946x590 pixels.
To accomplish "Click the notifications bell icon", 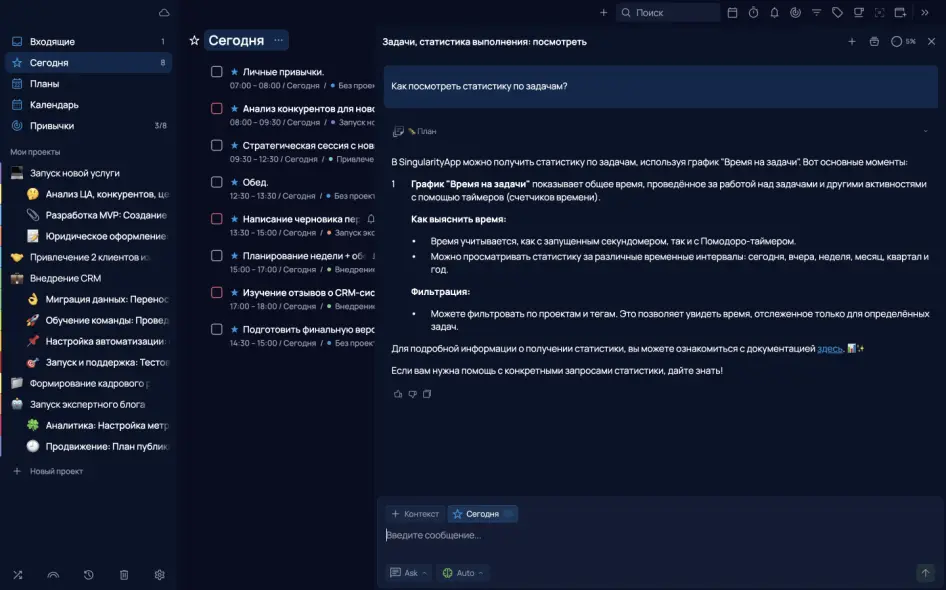I will tap(774, 13).
